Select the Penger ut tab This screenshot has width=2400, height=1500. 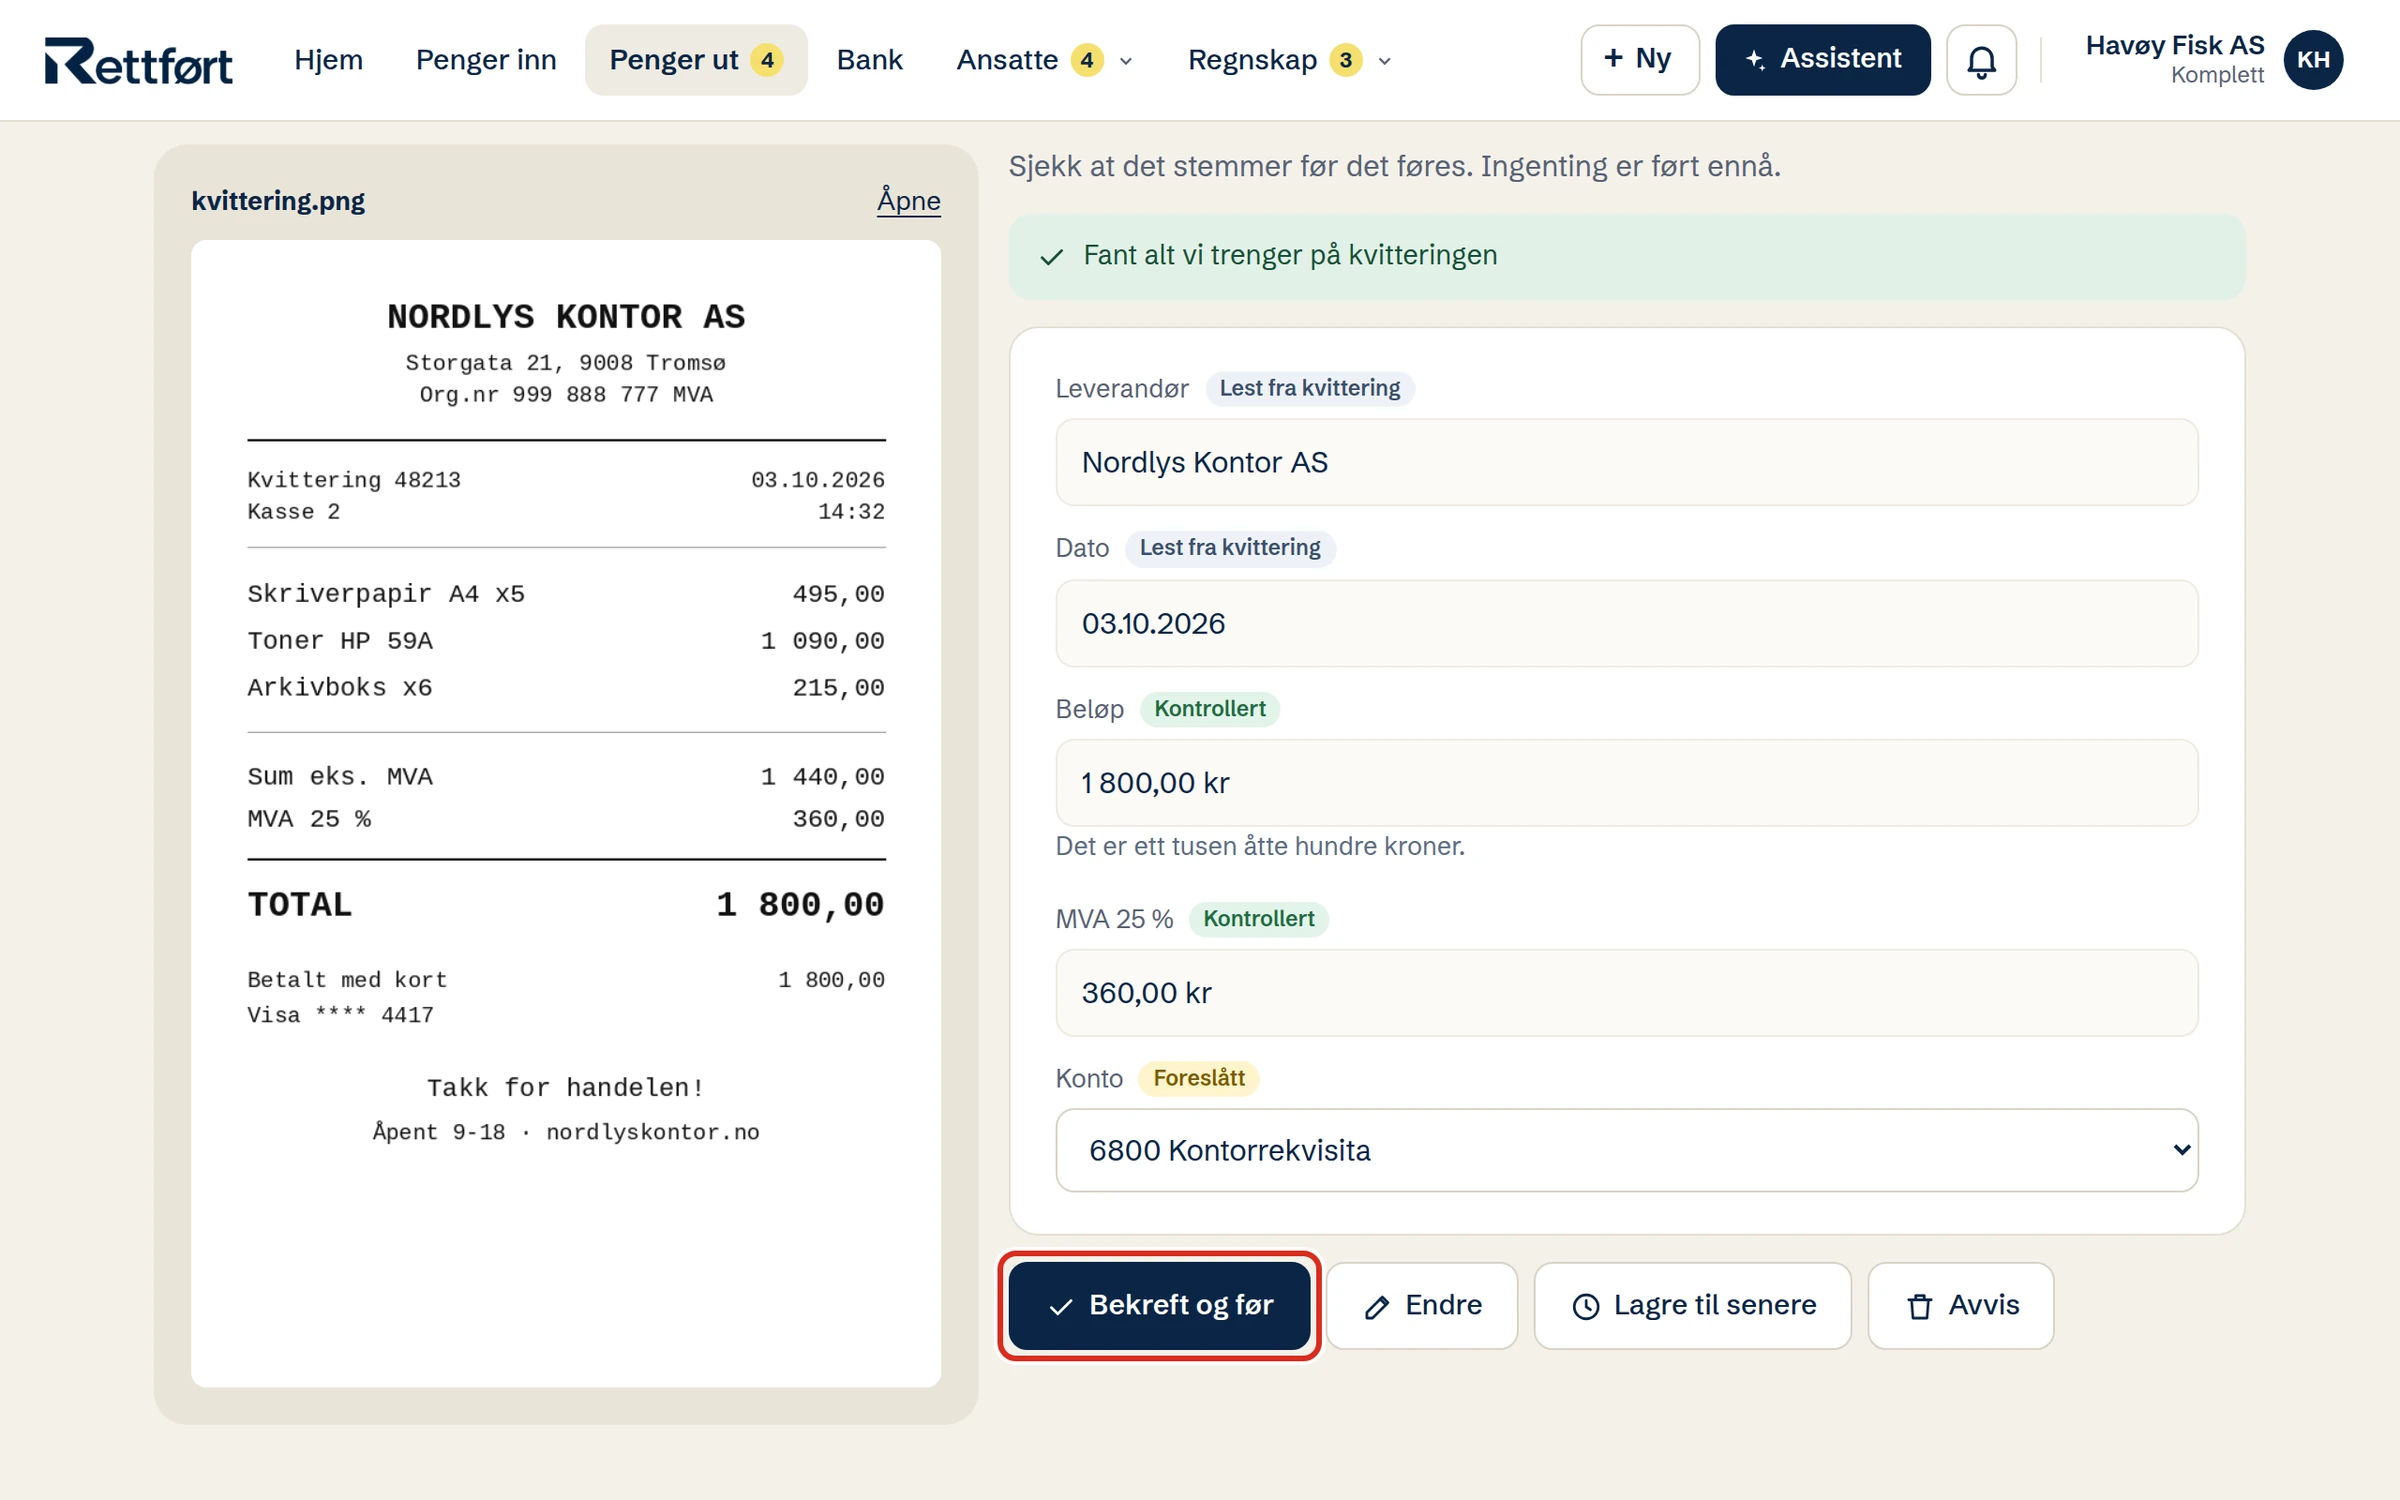[696, 60]
